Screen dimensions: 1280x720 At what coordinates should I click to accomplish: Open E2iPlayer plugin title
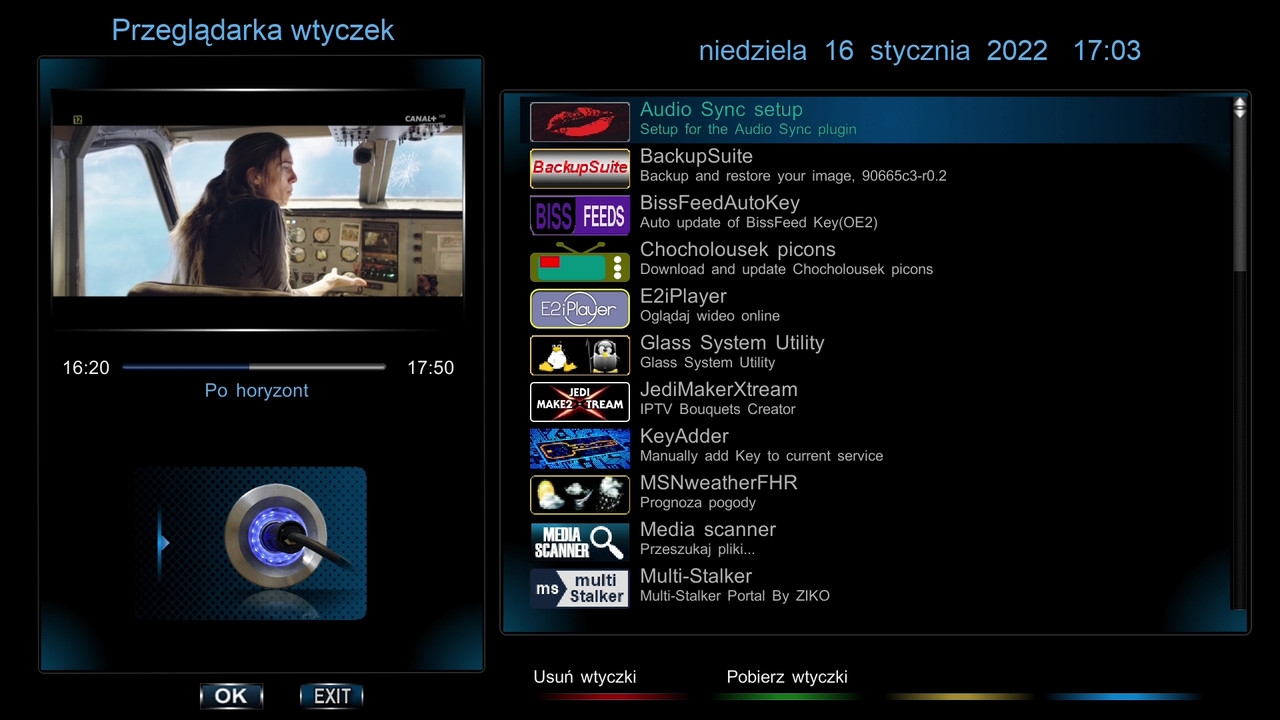683,297
